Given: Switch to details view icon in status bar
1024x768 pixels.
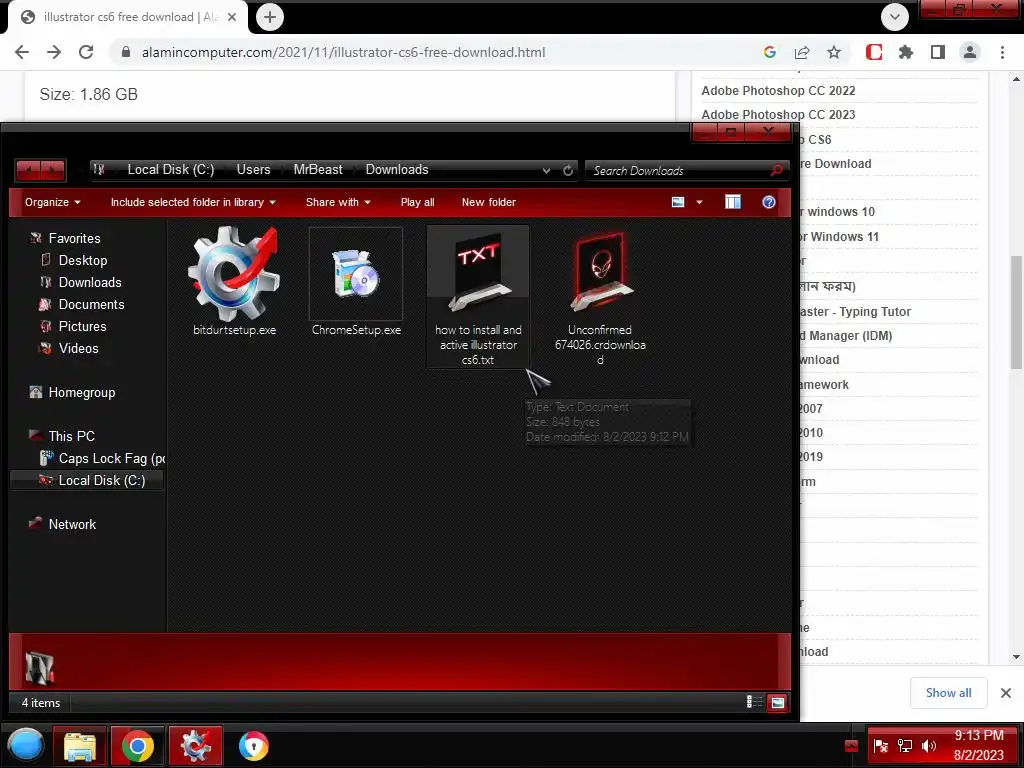Looking at the screenshot, I should click(x=754, y=702).
